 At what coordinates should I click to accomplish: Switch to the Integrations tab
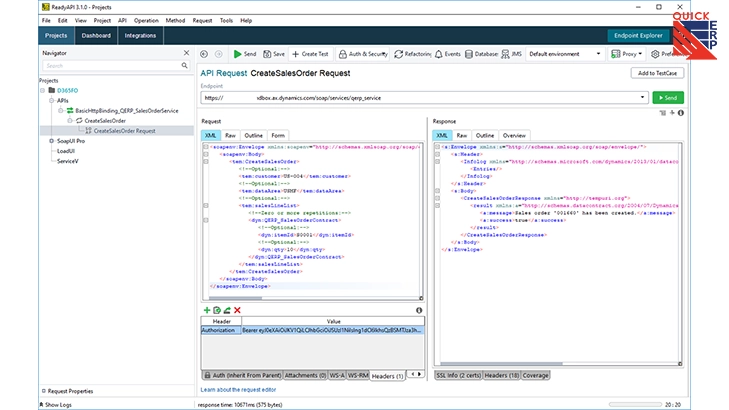click(x=140, y=35)
